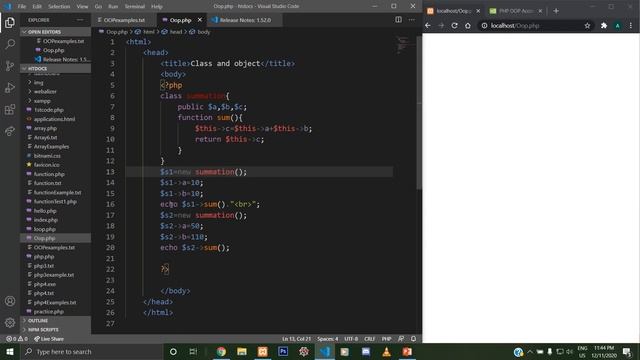Collapse the Open Editors section
This screenshot has width=640, height=360.
(x=56, y=32)
